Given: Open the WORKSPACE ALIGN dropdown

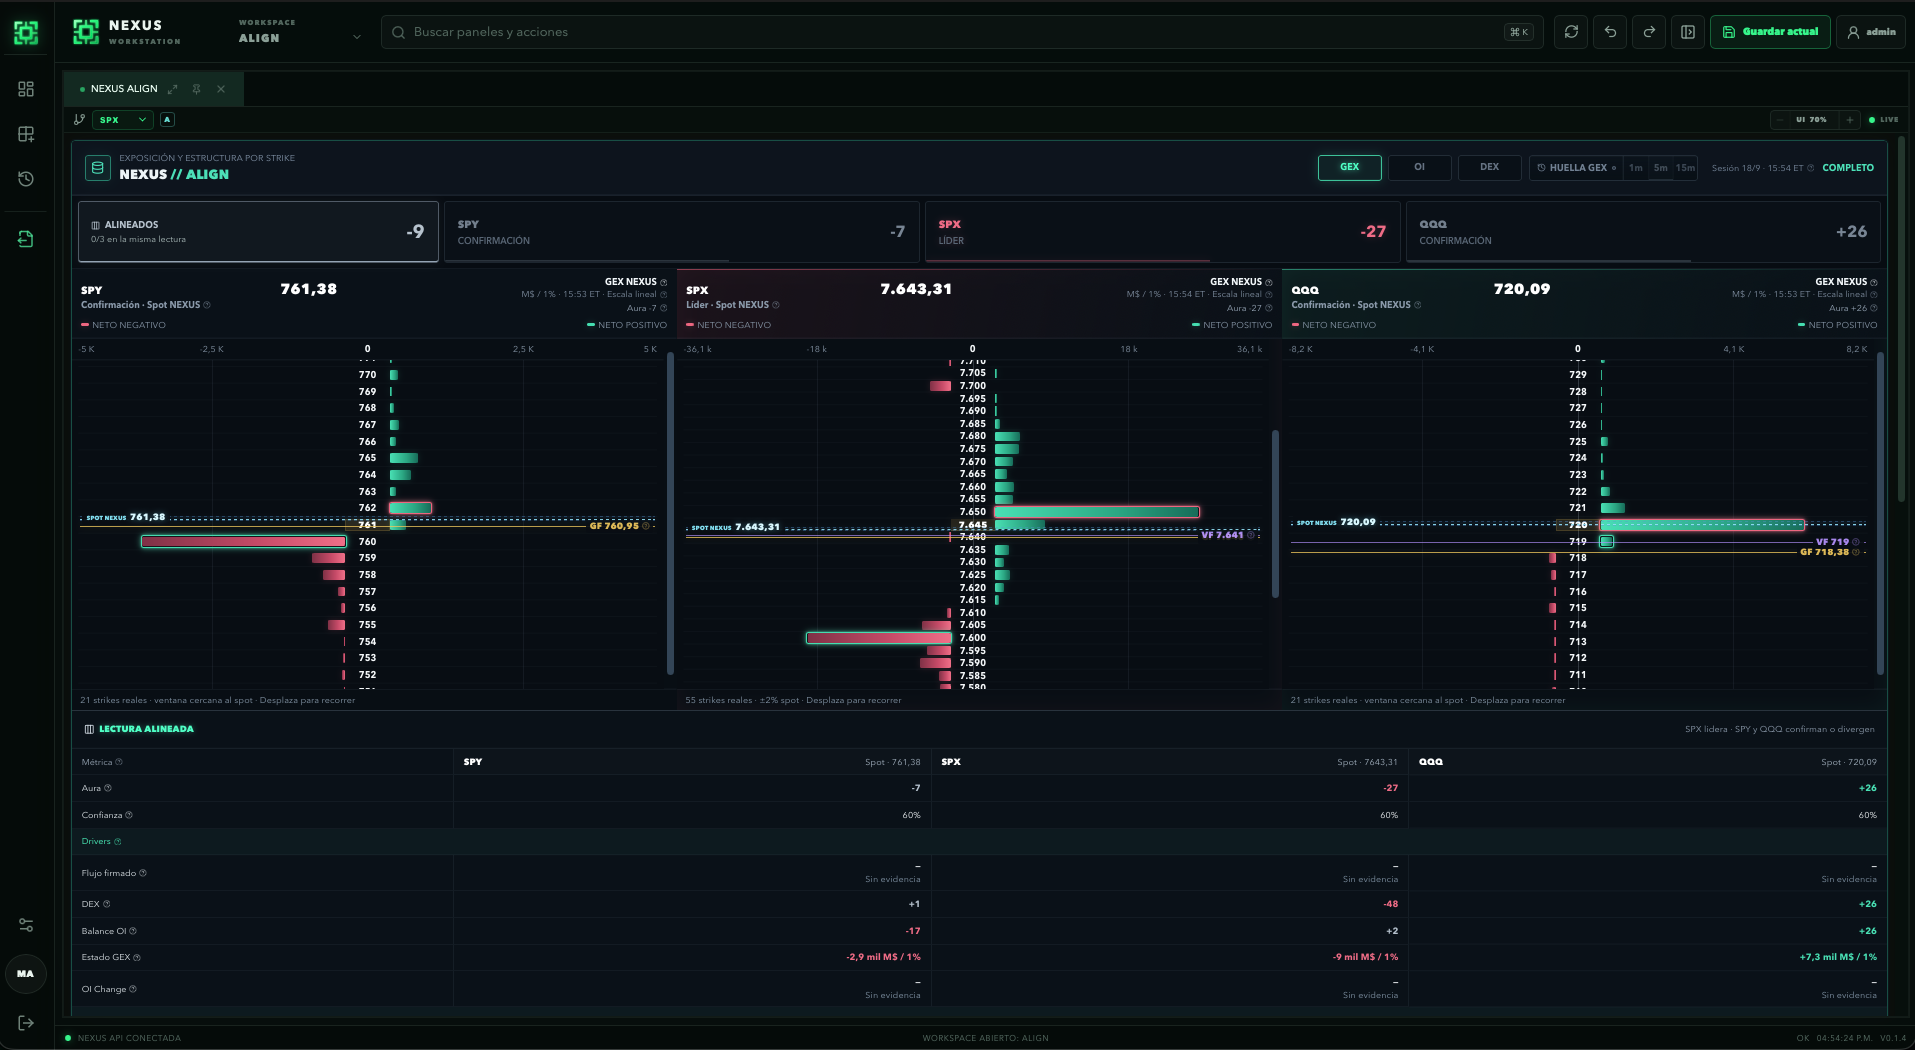Looking at the screenshot, I should click(x=298, y=32).
